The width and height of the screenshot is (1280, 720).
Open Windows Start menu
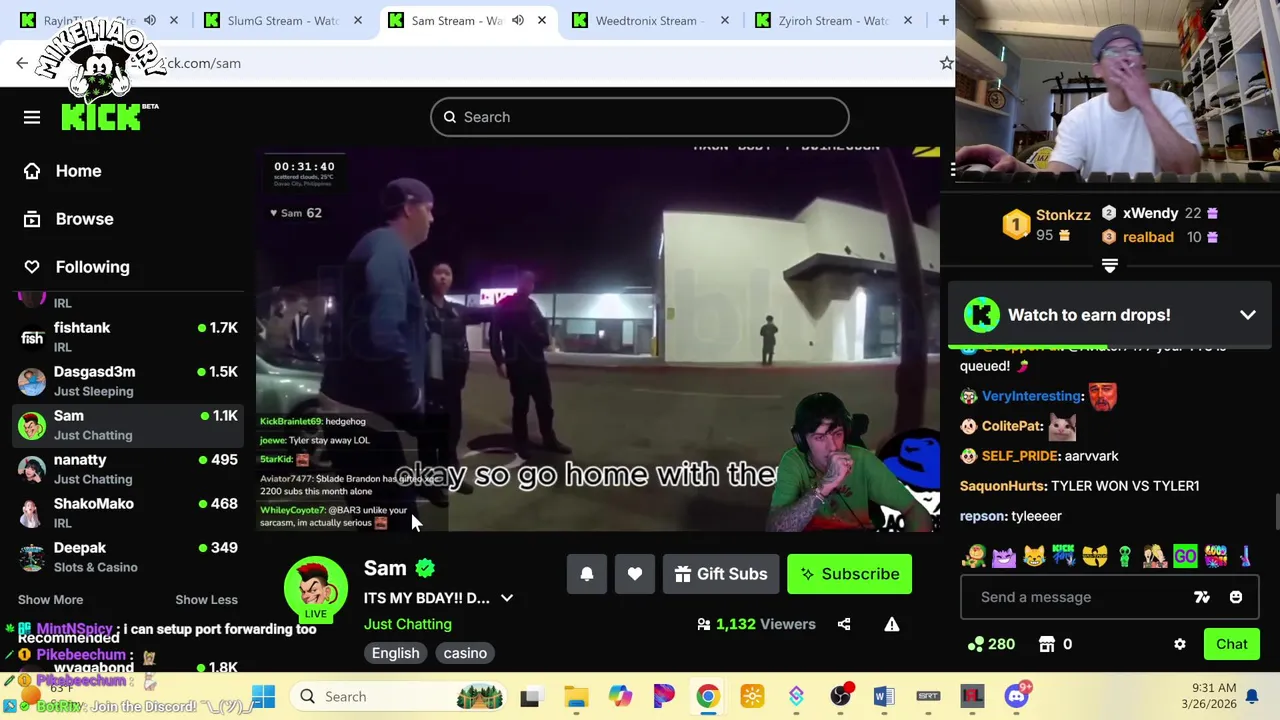coord(263,696)
